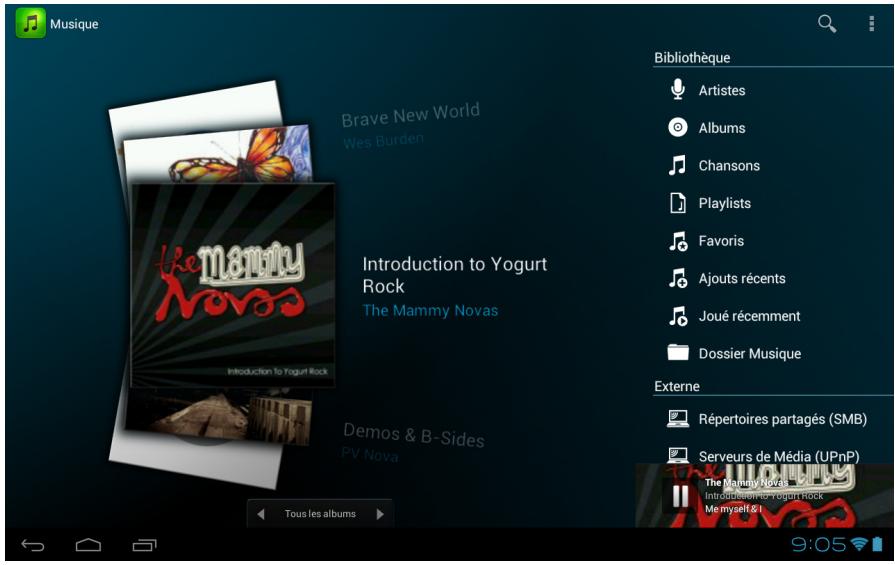Click the Wes Burden artist name
The width and height of the screenshot is (895, 565).
(x=383, y=140)
